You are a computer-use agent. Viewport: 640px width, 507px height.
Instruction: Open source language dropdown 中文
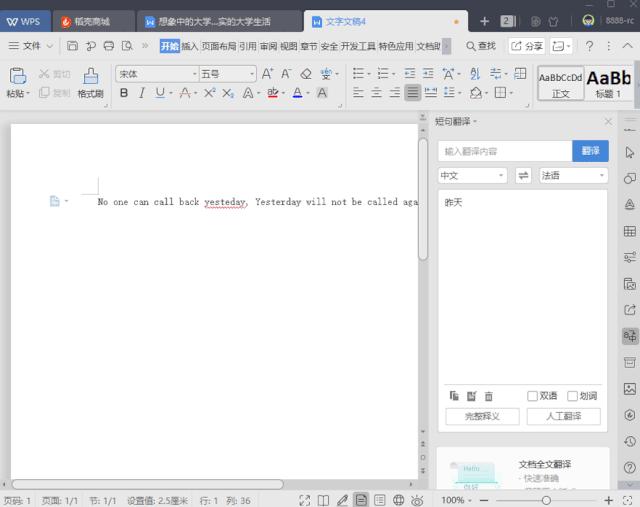click(x=472, y=176)
